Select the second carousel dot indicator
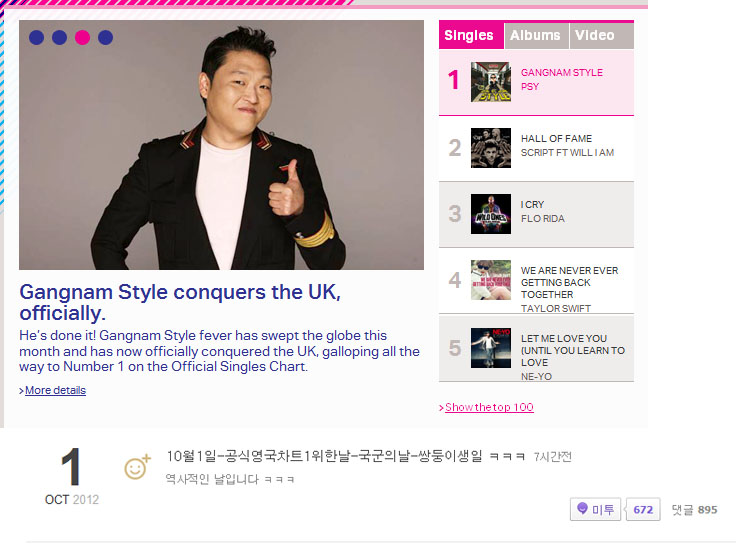Screen dimensions: 753x555 point(60,37)
